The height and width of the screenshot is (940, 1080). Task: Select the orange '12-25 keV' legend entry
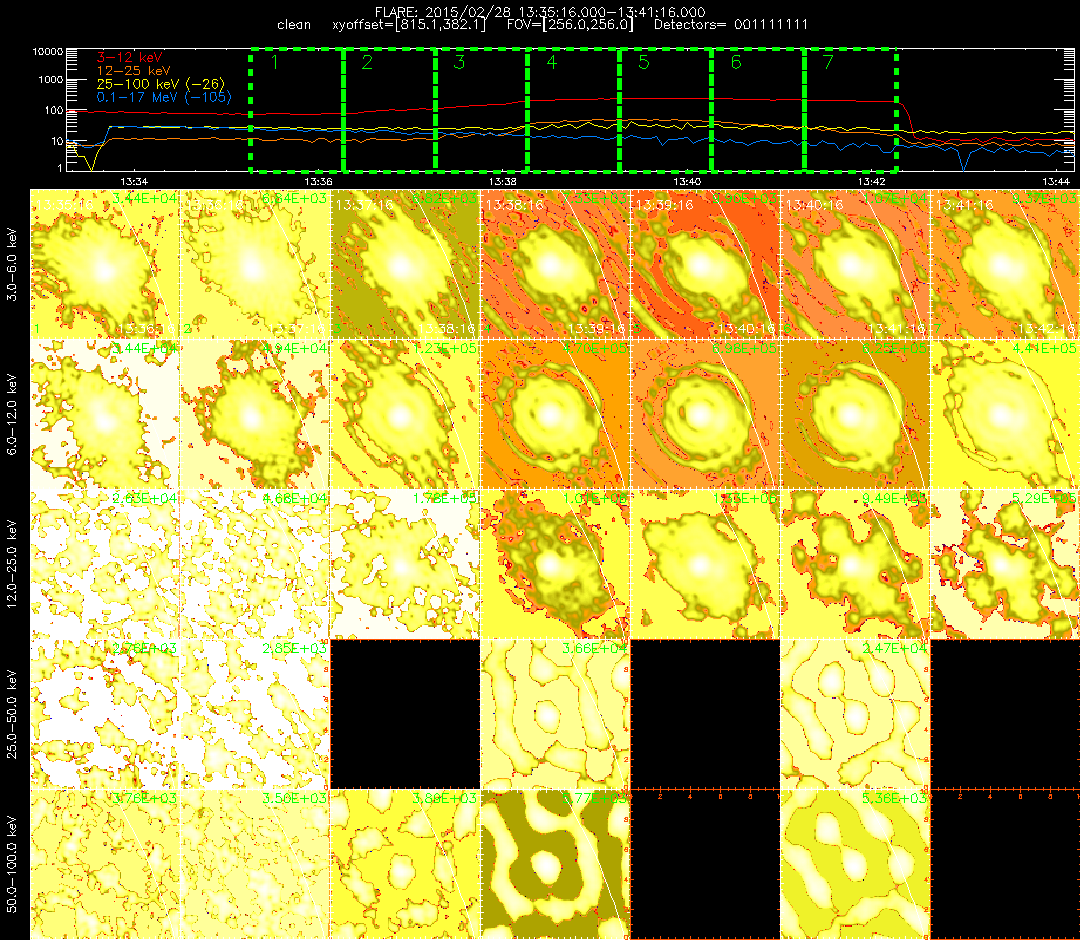133,70
